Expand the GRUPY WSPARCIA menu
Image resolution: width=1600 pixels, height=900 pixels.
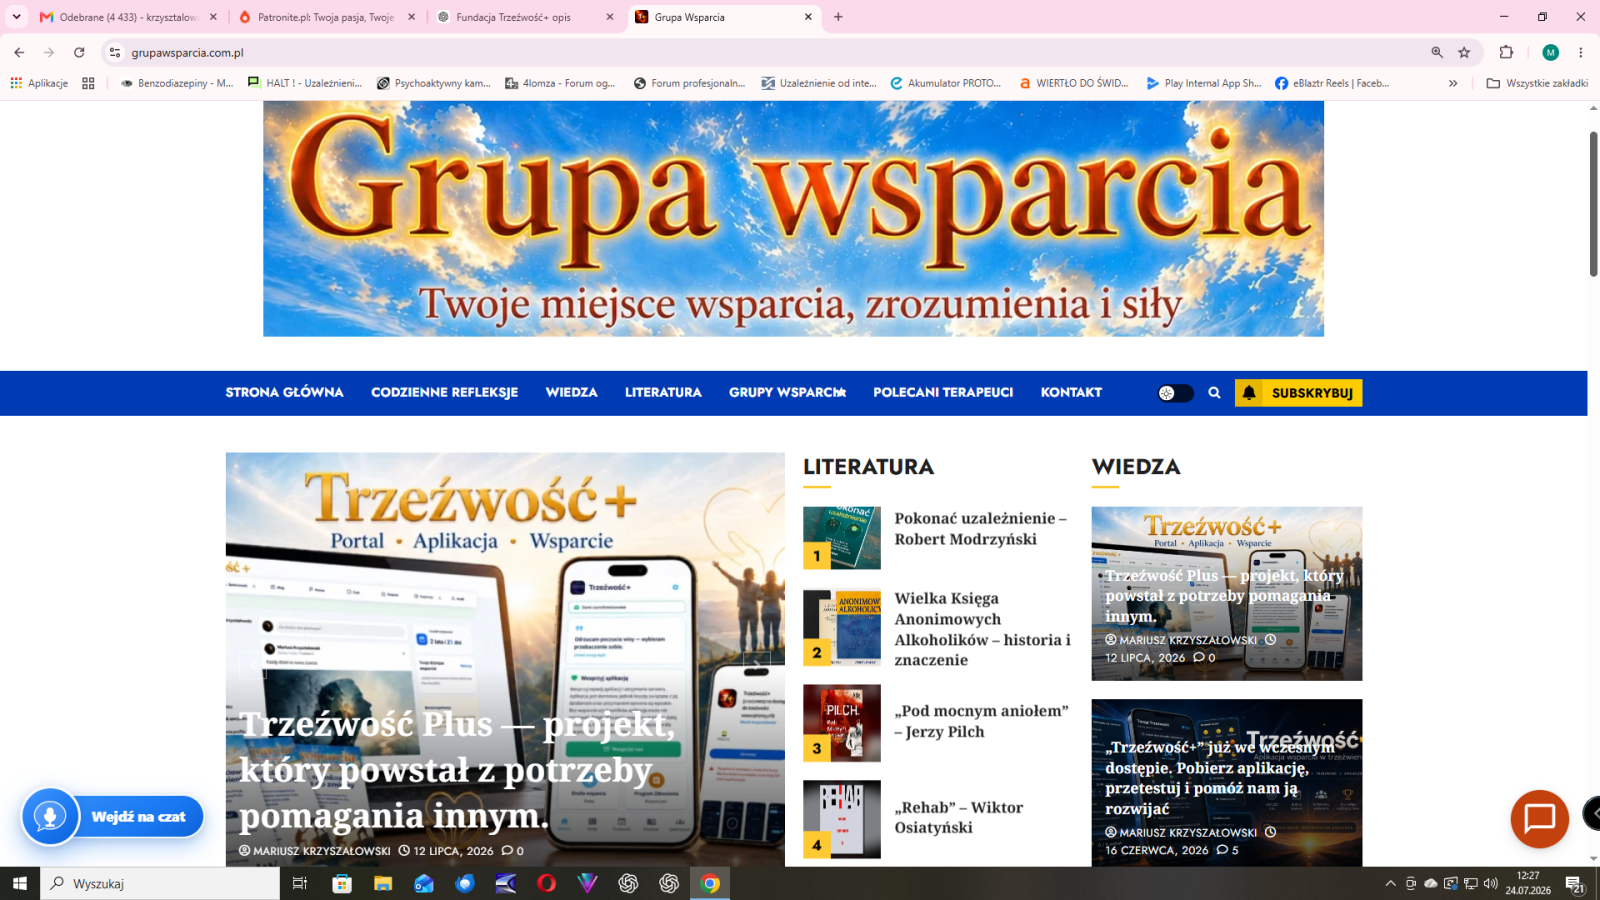(x=787, y=393)
